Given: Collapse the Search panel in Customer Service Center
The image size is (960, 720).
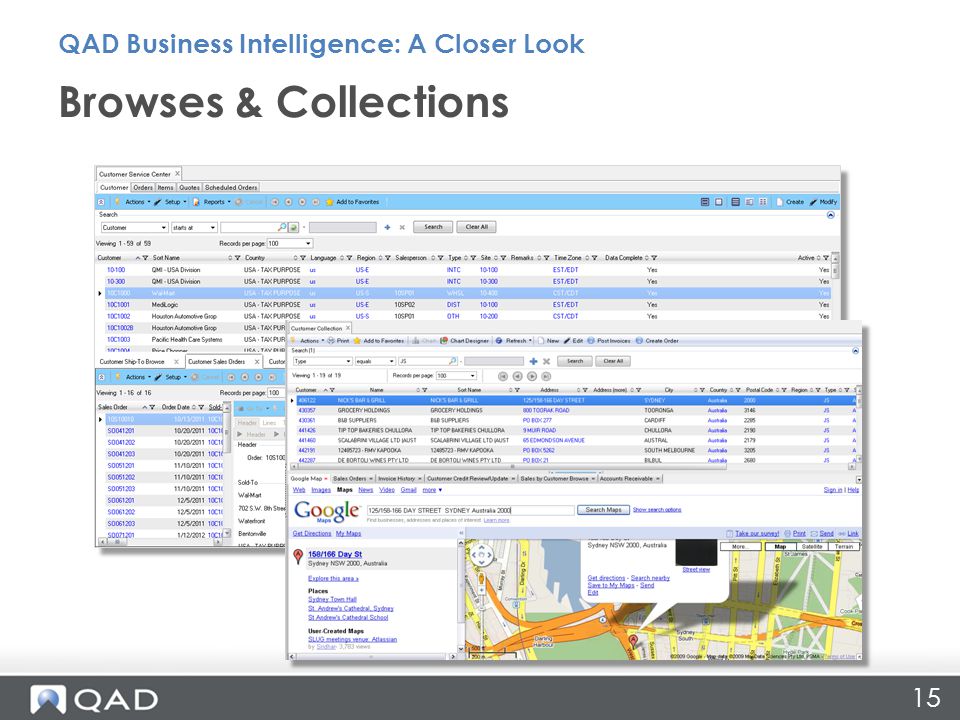Looking at the screenshot, I should [830, 215].
